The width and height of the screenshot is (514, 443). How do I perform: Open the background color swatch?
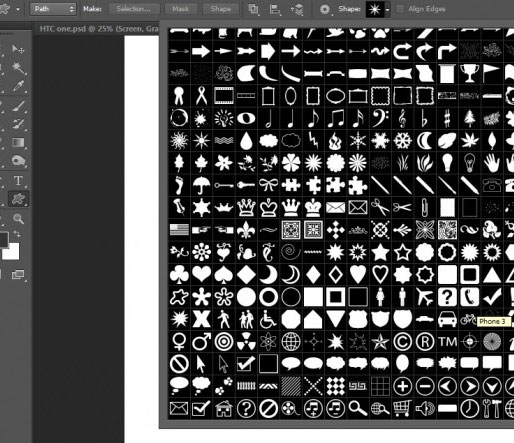pyautogui.click(x=13, y=253)
